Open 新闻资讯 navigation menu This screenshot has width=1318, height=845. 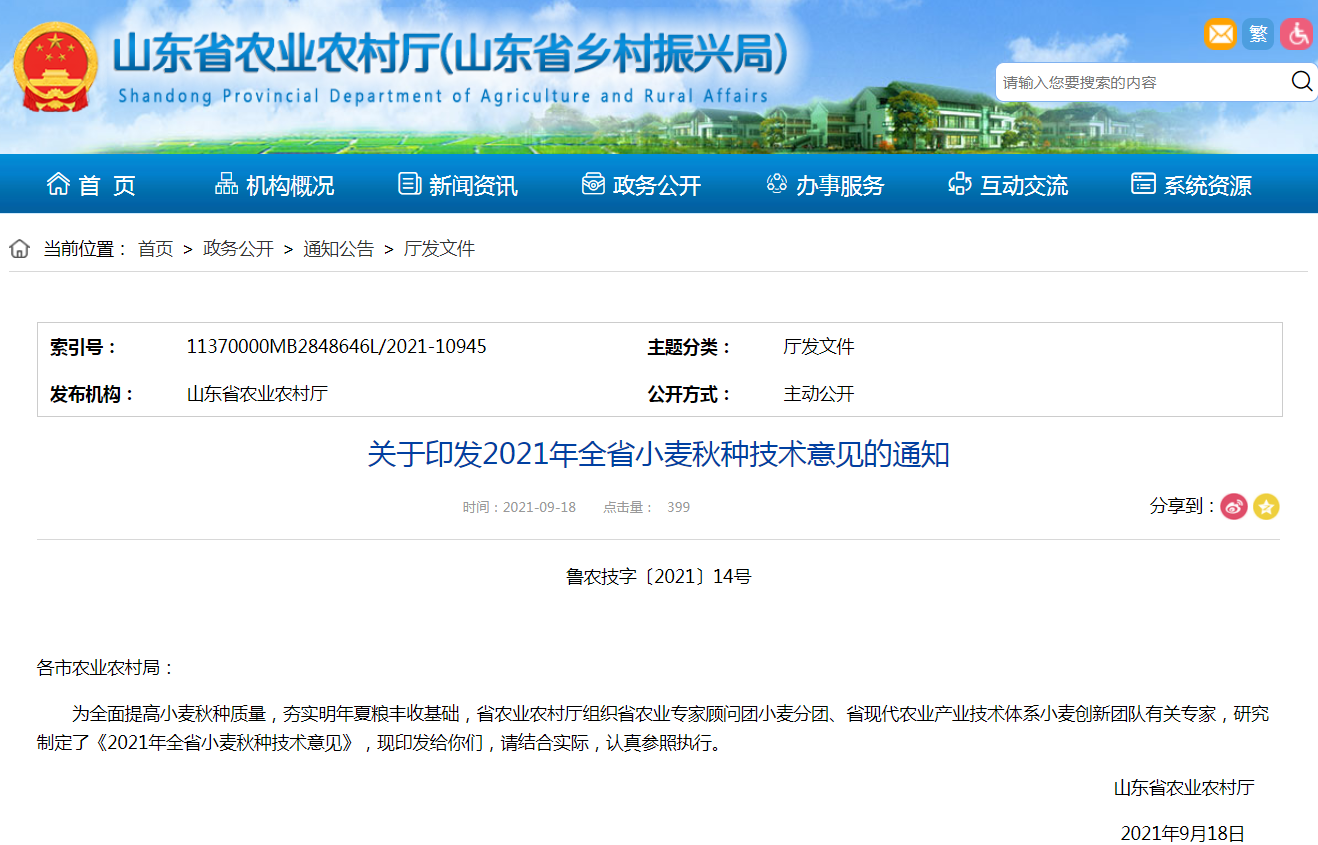point(473,186)
